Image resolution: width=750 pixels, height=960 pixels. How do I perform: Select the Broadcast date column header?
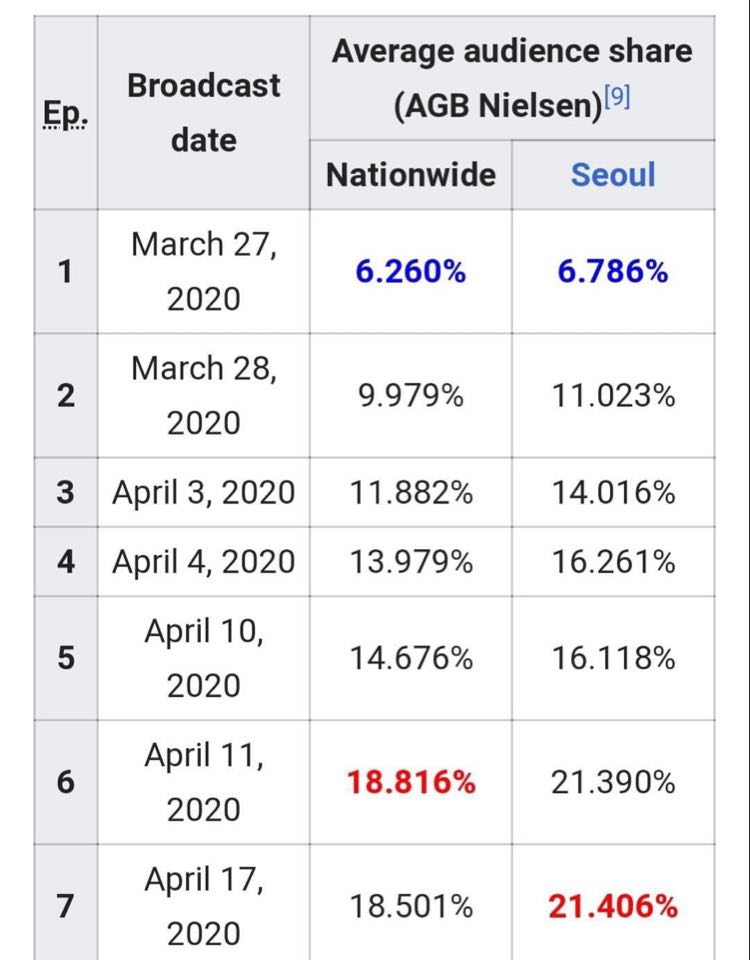[x=204, y=112]
